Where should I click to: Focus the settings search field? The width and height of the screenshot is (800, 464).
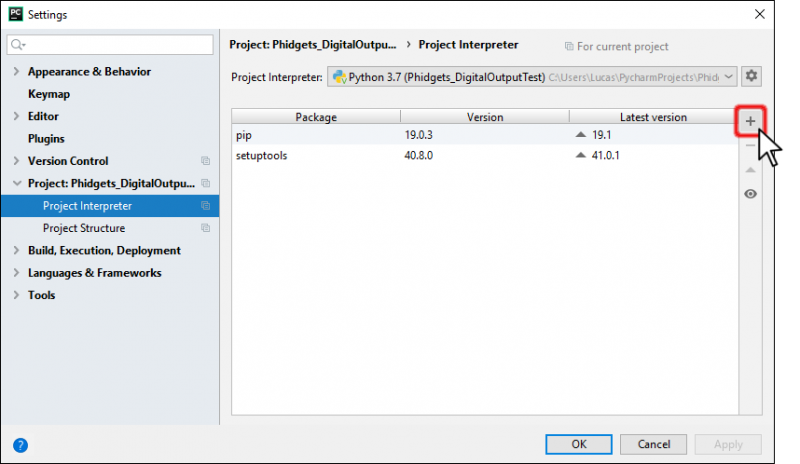(x=110, y=45)
